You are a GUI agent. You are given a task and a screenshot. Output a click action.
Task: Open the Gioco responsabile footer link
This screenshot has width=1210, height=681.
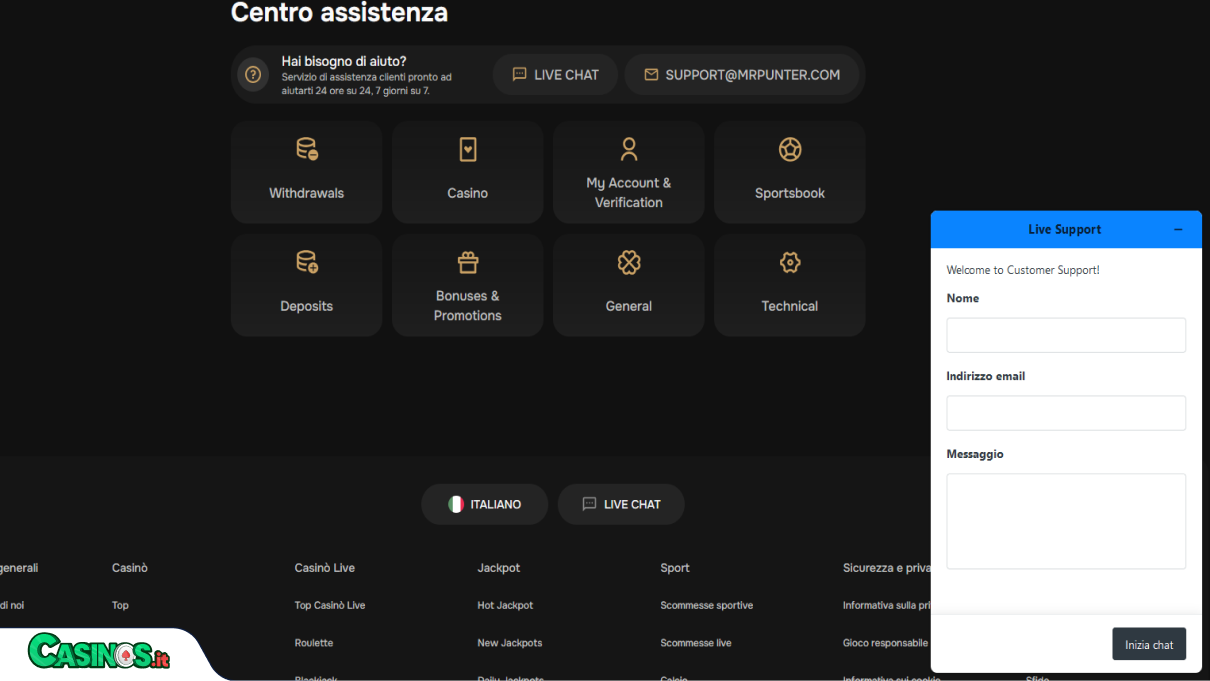point(885,643)
